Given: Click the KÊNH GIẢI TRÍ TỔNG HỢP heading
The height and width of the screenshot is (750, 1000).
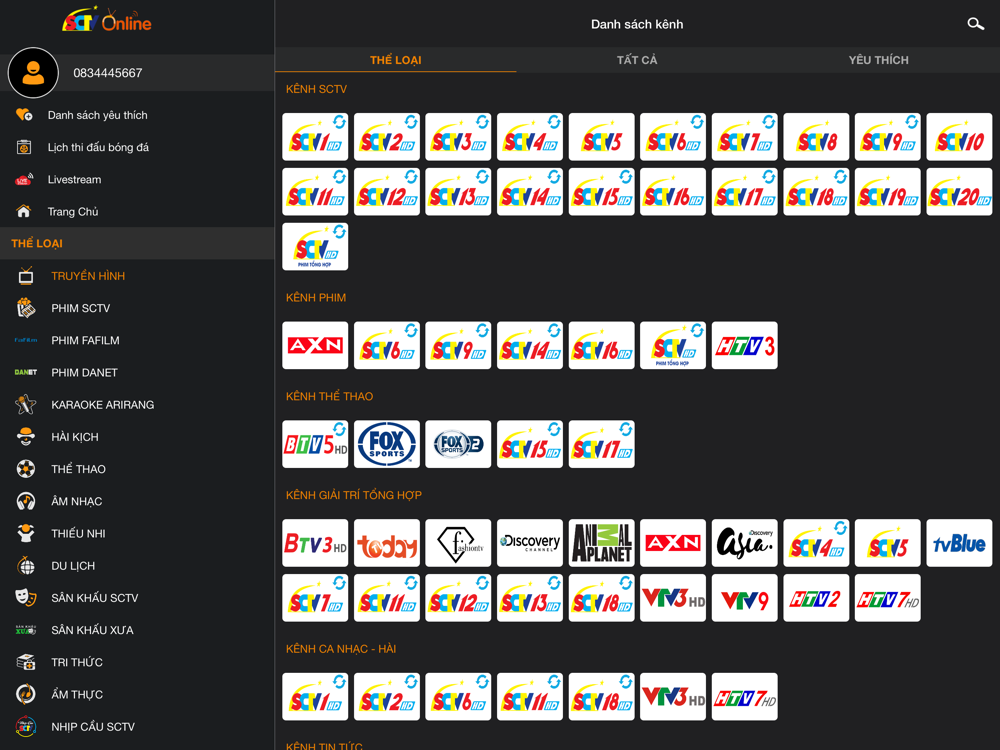Looking at the screenshot, I should tap(354, 495).
